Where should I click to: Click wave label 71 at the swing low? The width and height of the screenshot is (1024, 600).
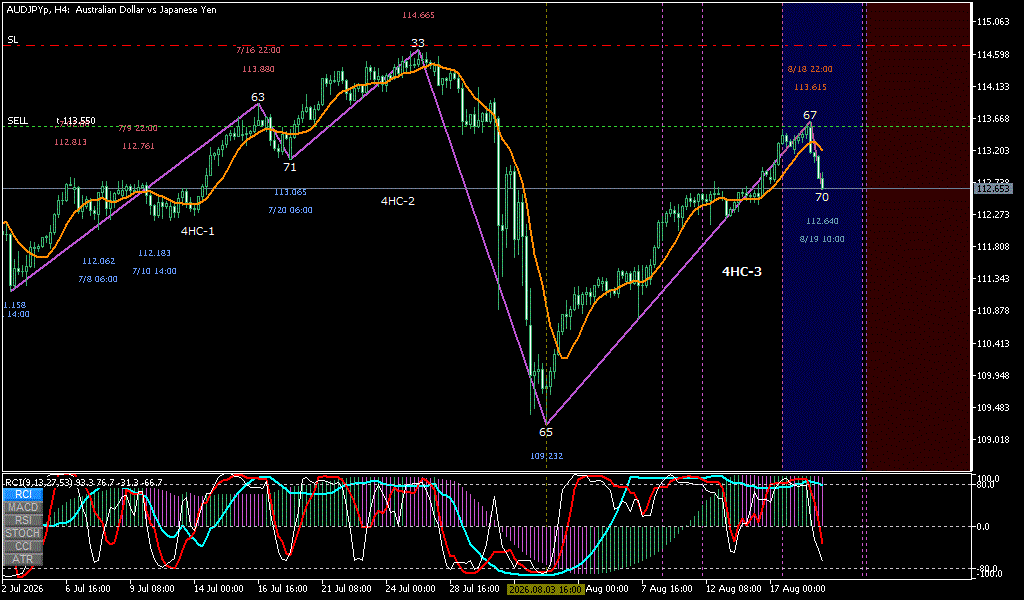(289, 167)
